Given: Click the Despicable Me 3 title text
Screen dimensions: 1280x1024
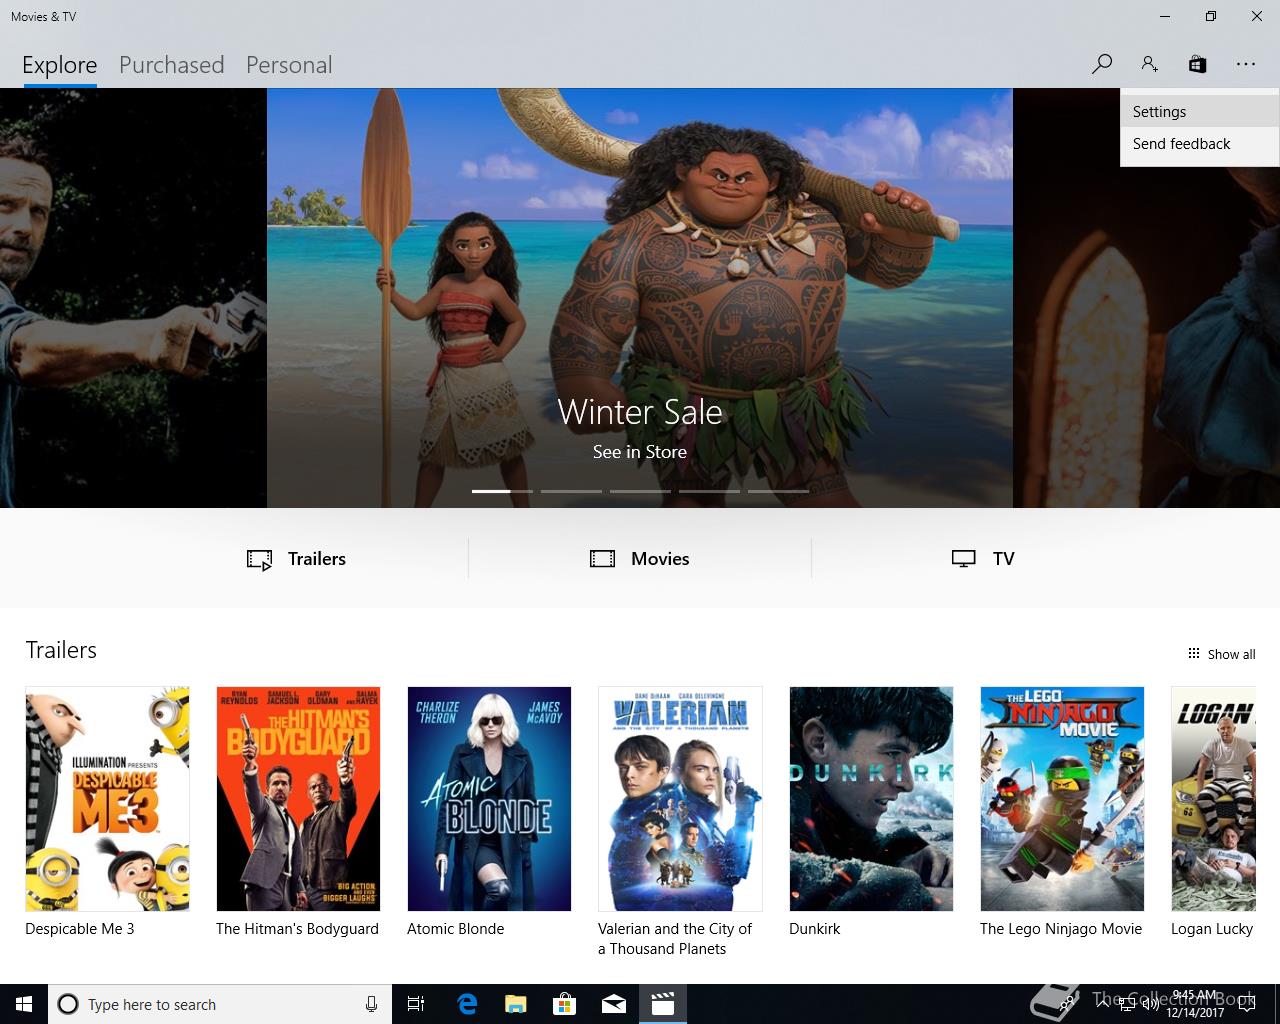Looking at the screenshot, I should pyautogui.click(x=80, y=929).
